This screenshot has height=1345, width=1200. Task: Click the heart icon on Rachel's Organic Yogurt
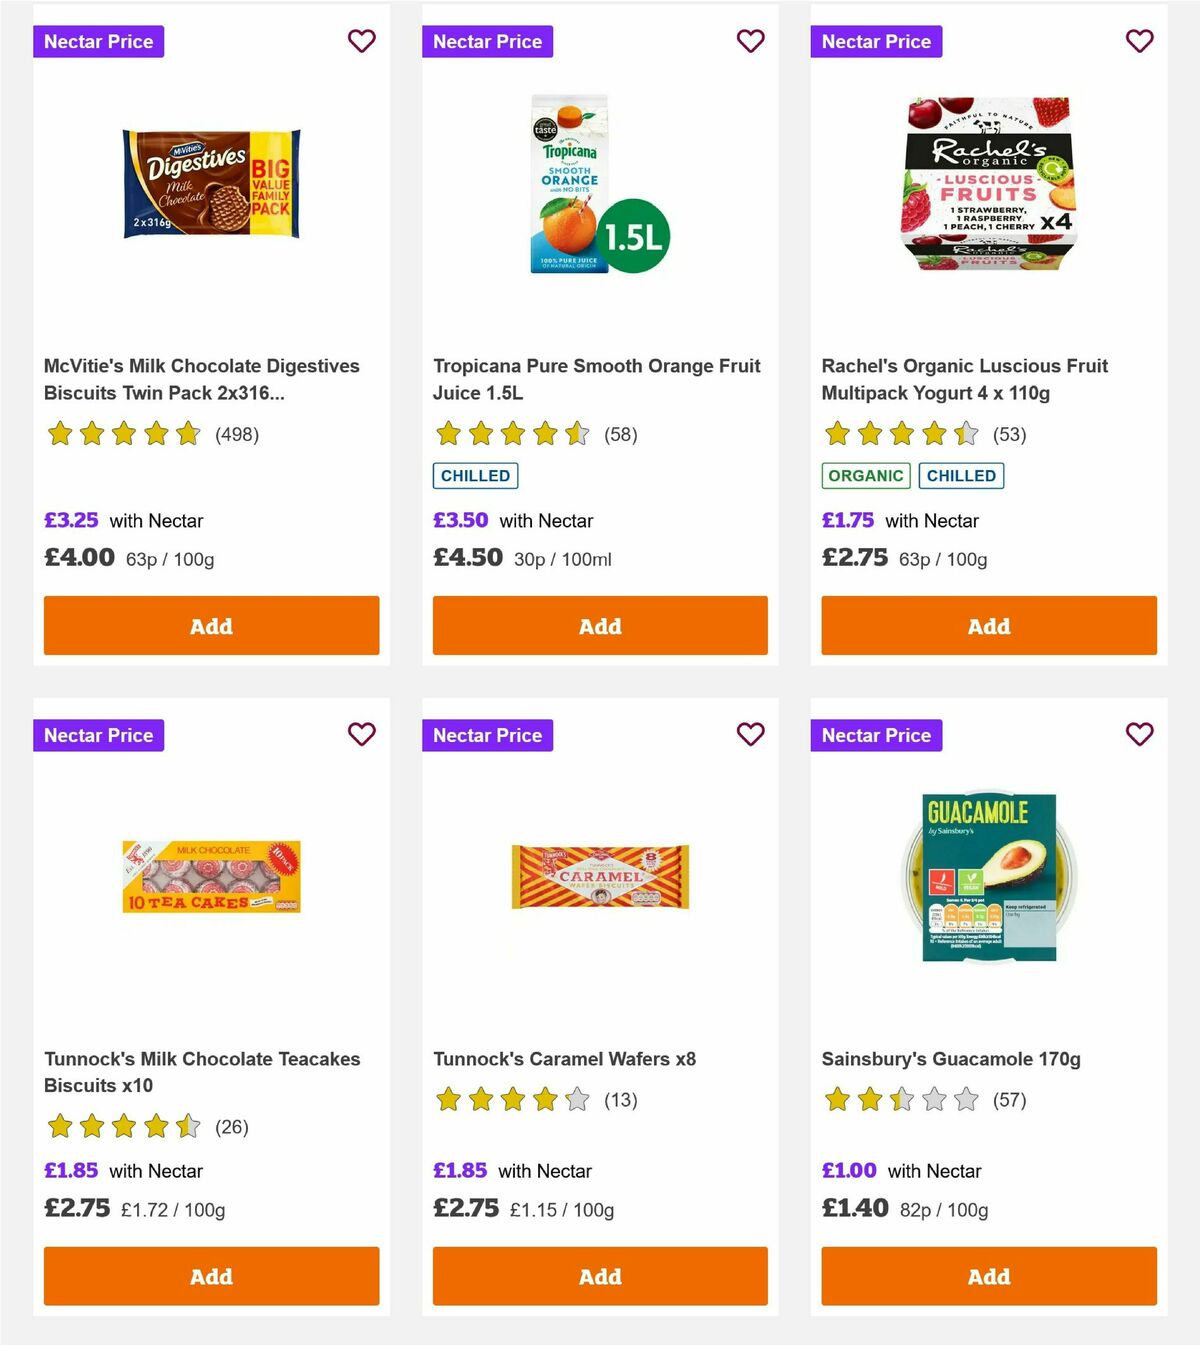pyautogui.click(x=1139, y=41)
